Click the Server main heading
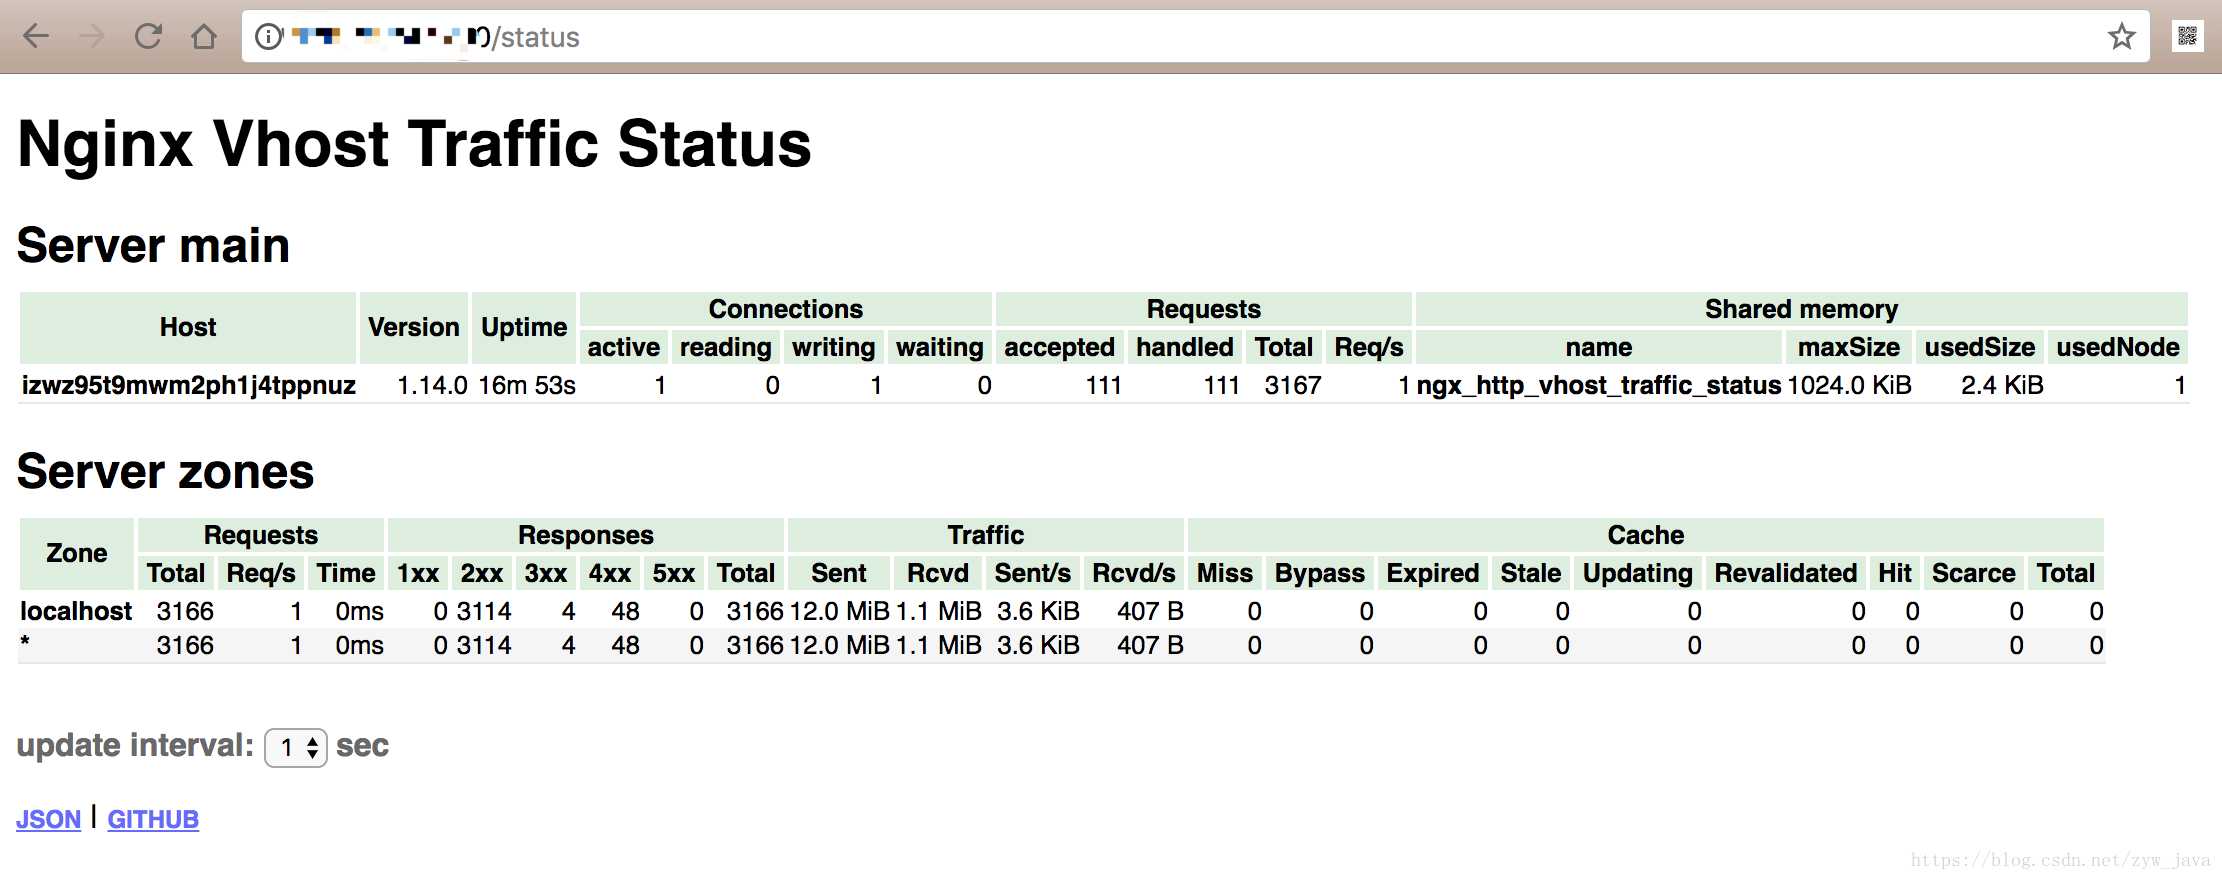2222x880 pixels. tap(154, 245)
